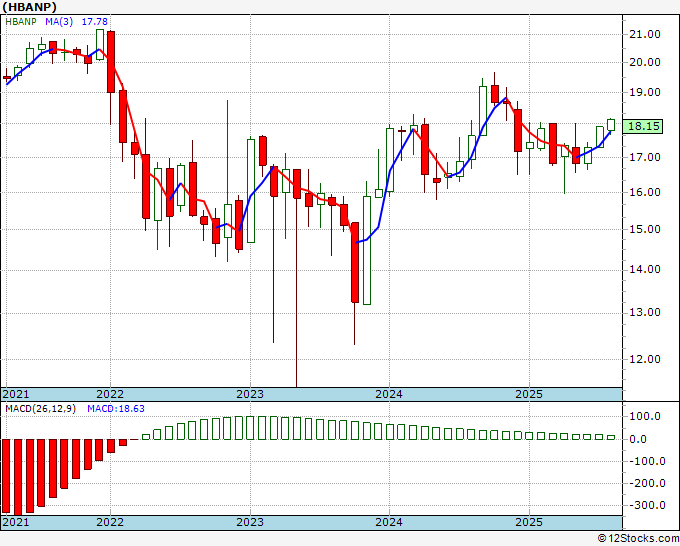Viewport: 680px width, 546px height.
Task: Click the MA(3) indicator label
Action: coord(59,21)
